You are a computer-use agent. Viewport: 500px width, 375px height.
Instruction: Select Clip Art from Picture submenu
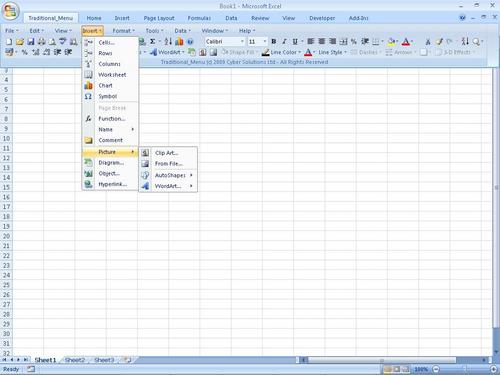coord(168,153)
